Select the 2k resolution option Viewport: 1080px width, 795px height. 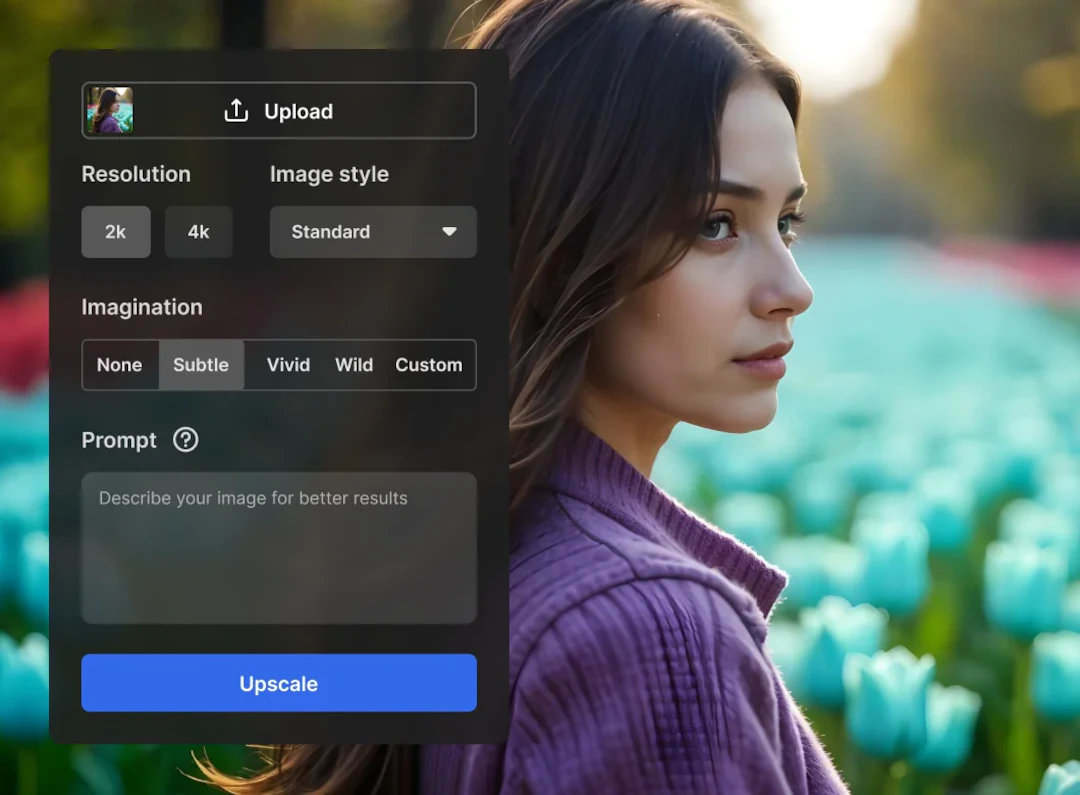pyautogui.click(x=115, y=232)
